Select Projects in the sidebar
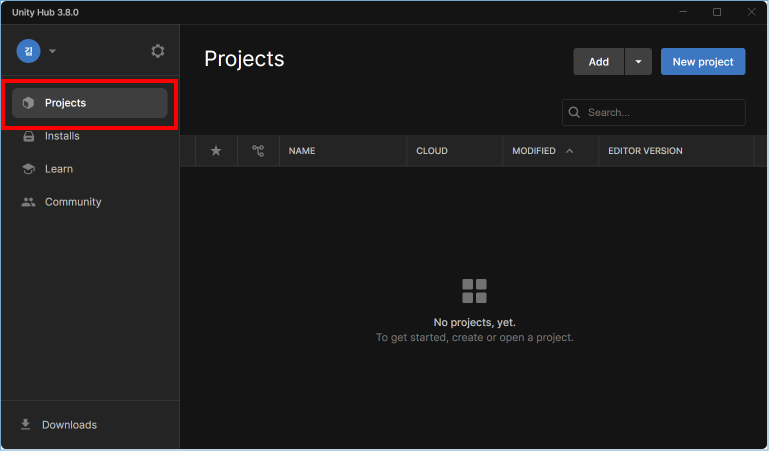769x451 pixels. point(90,103)
